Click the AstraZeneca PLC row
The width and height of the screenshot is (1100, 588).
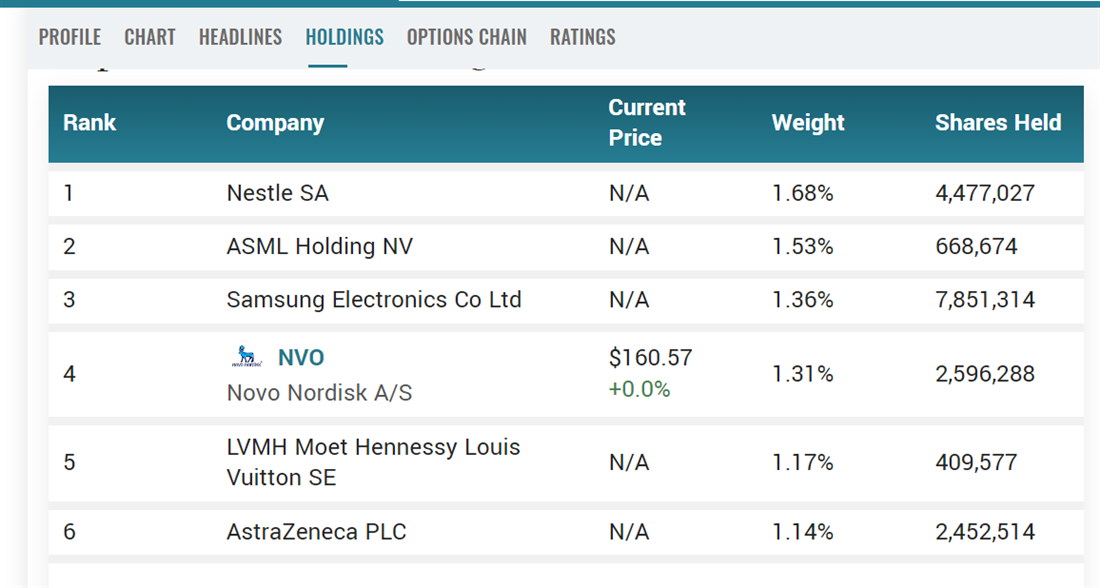coord(317,532)
